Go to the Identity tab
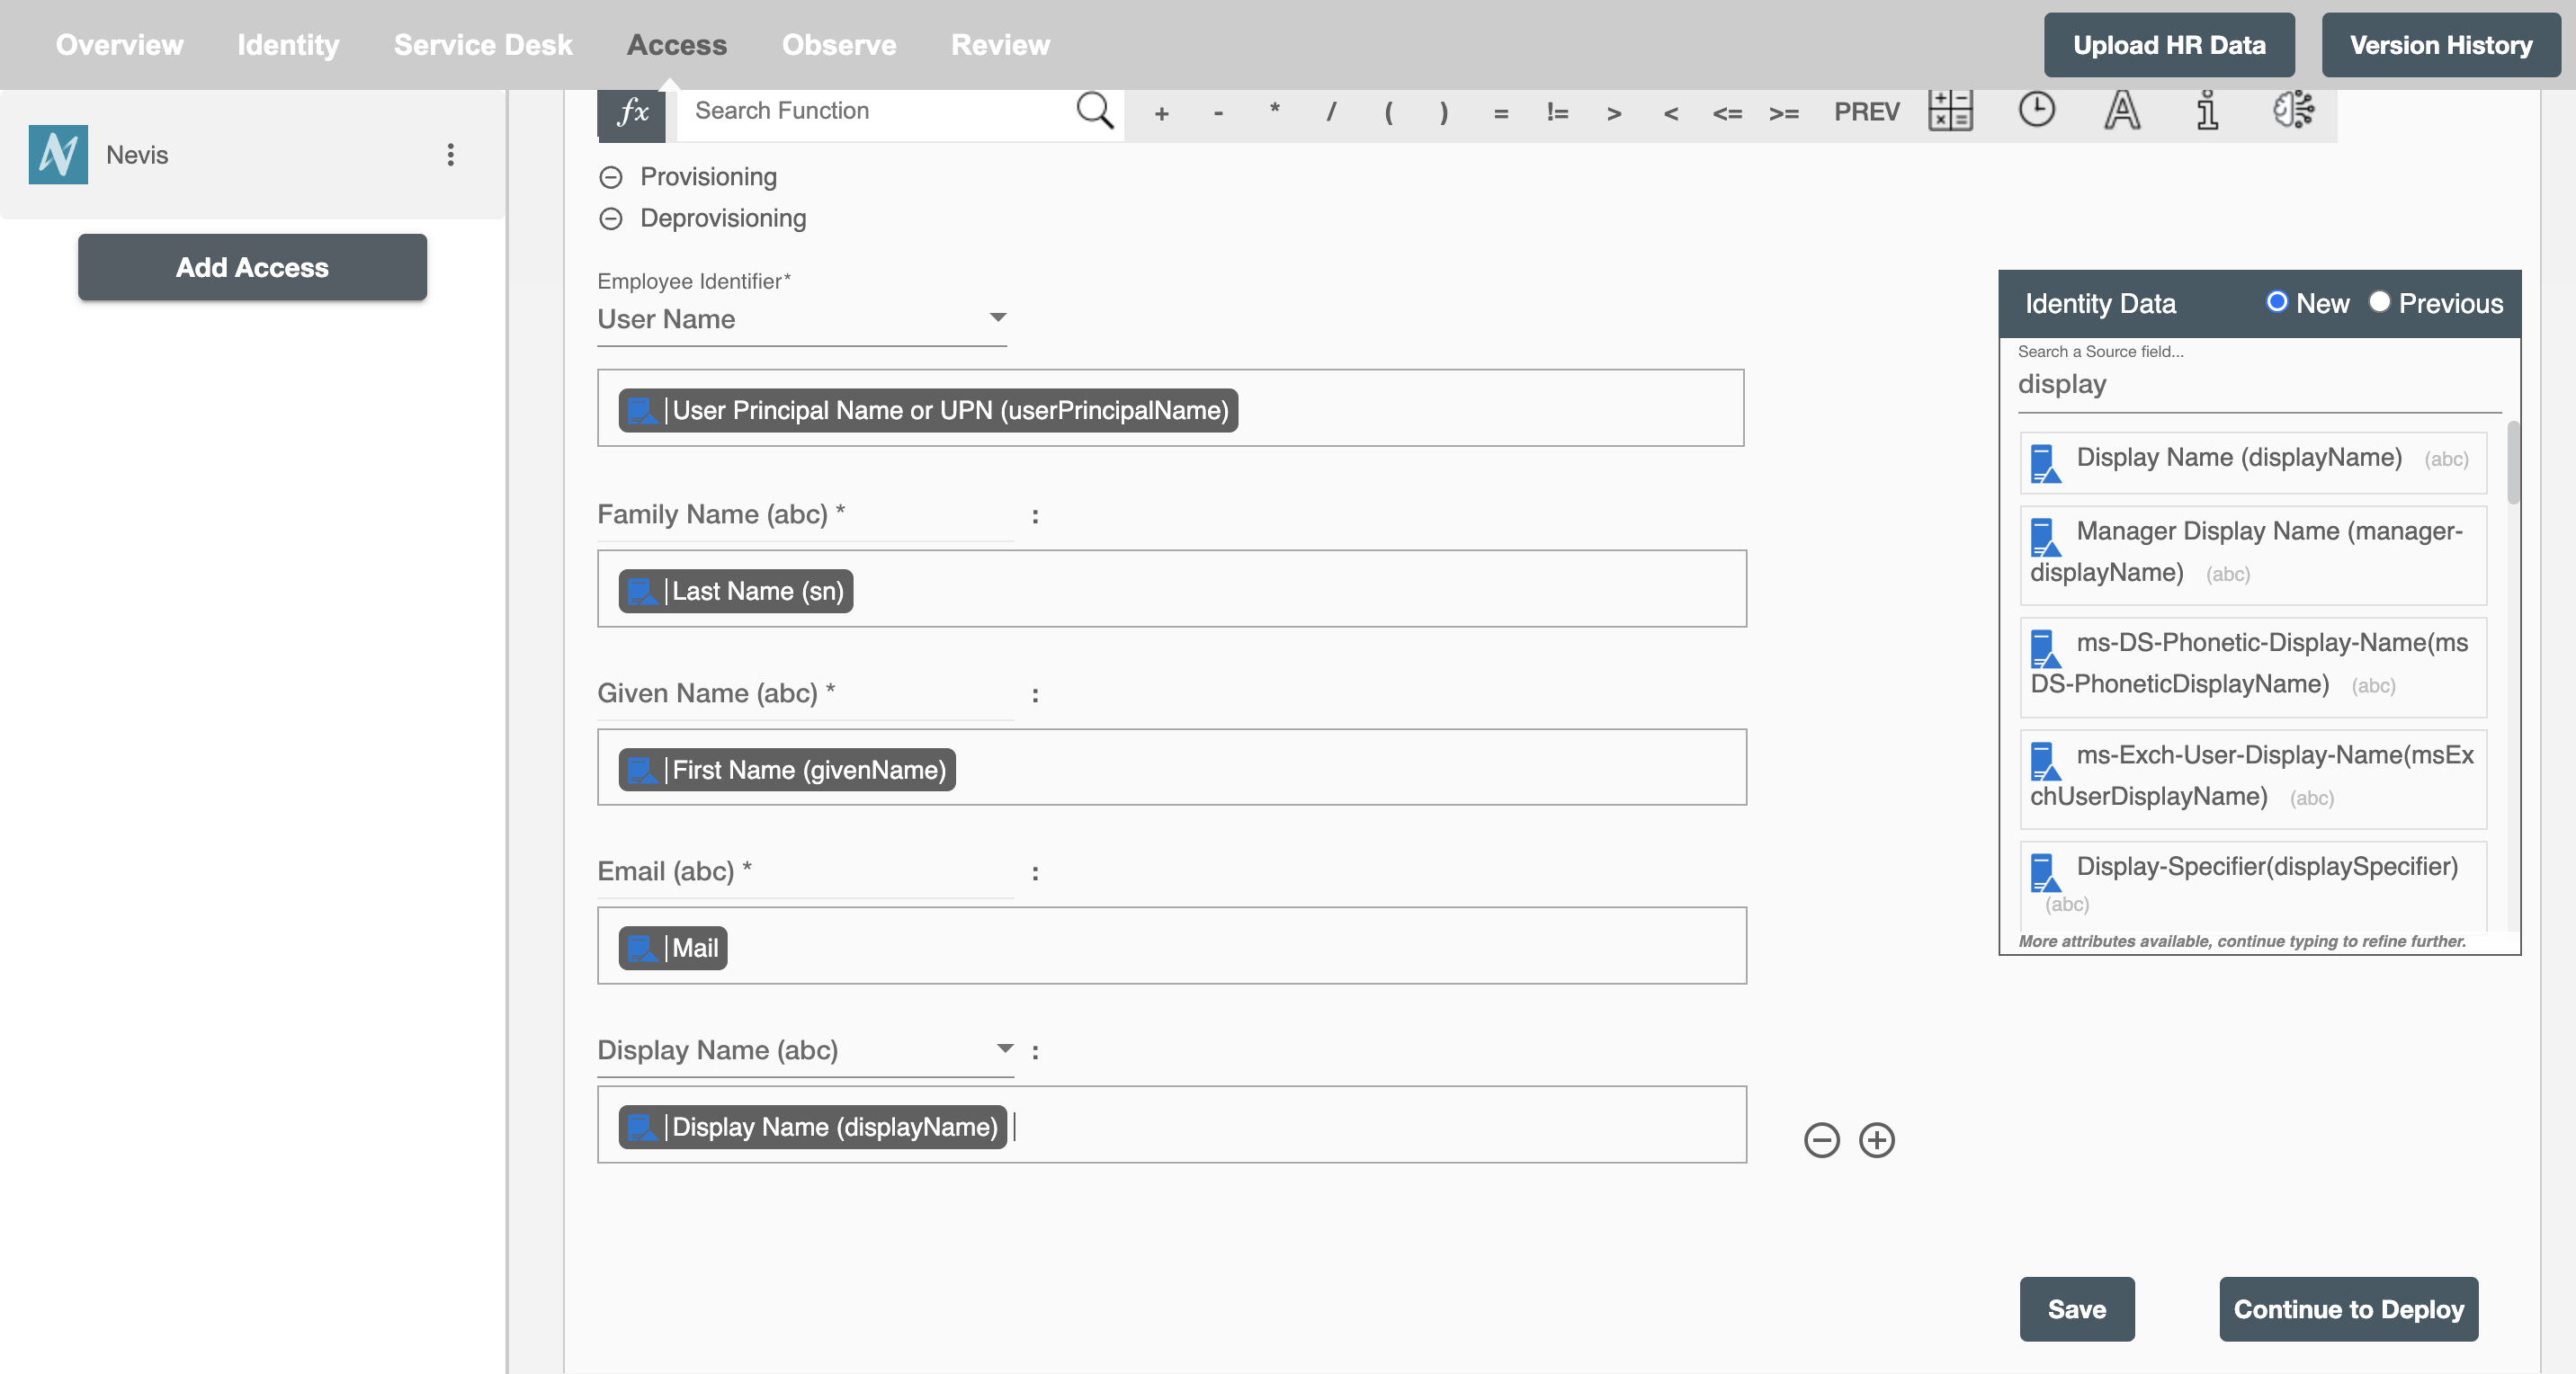The width and height of the screenshot is (2576, 1374). click(288, 45)
